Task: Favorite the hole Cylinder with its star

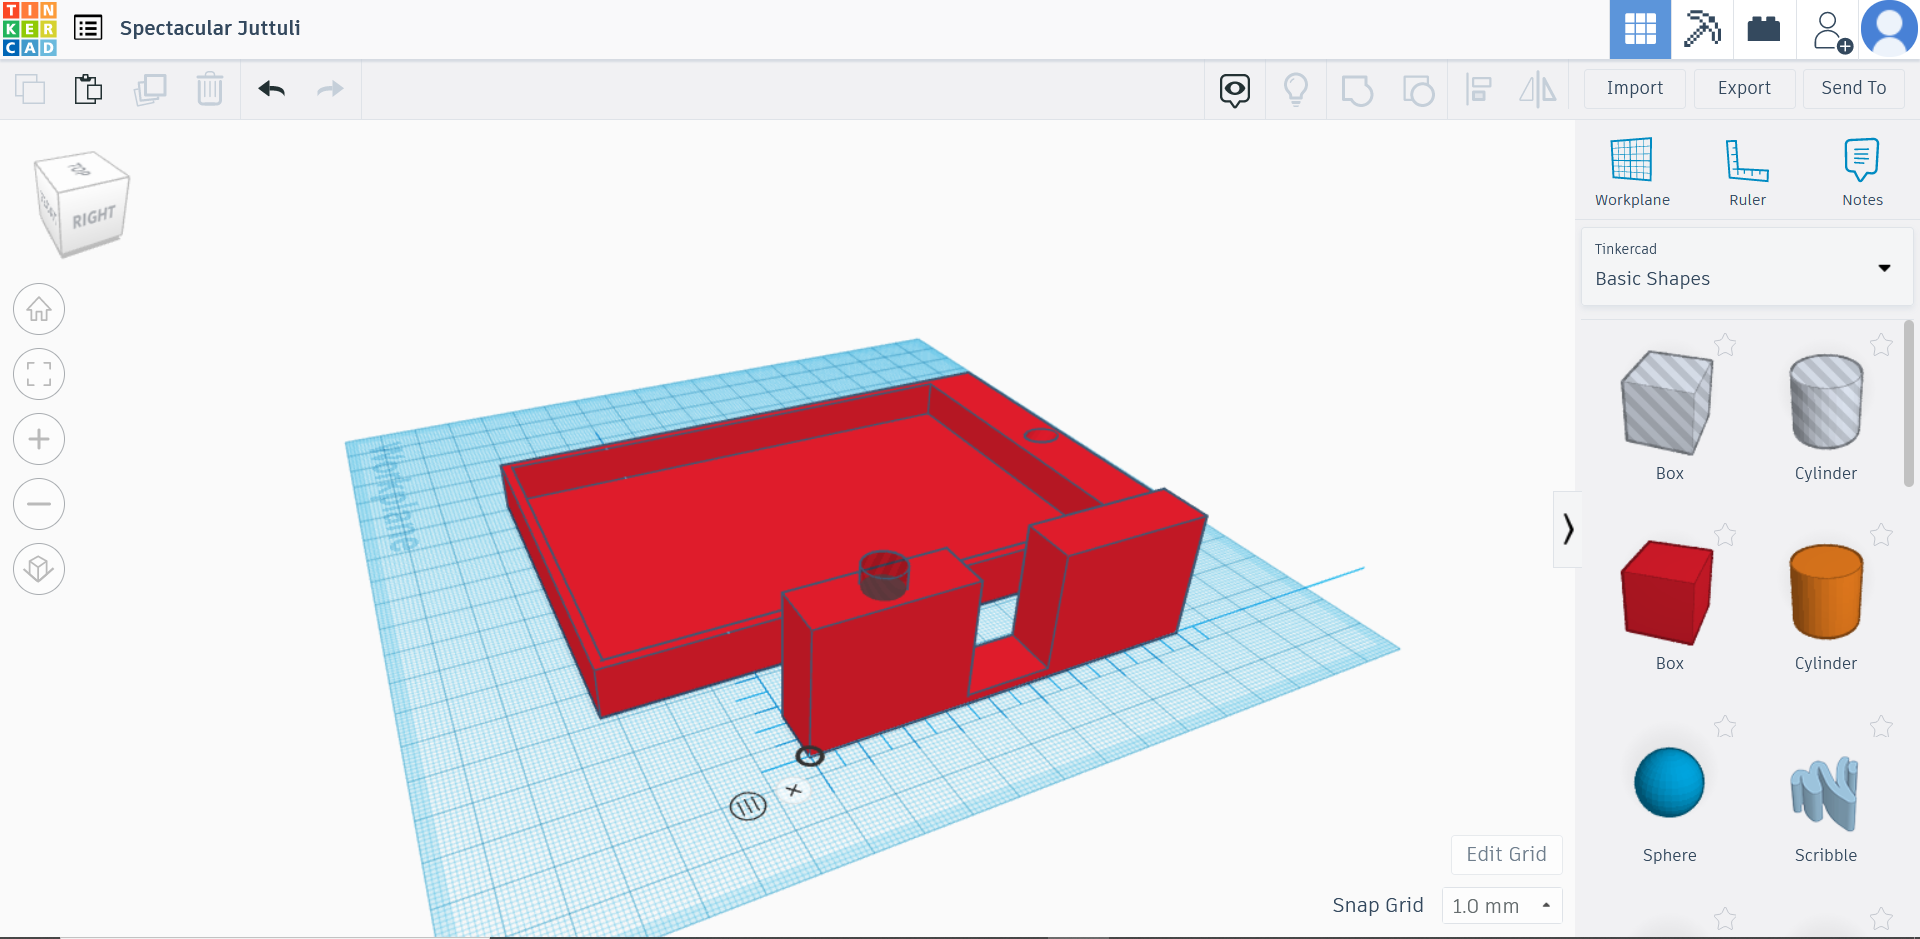Action: [x=1881, y=345]
